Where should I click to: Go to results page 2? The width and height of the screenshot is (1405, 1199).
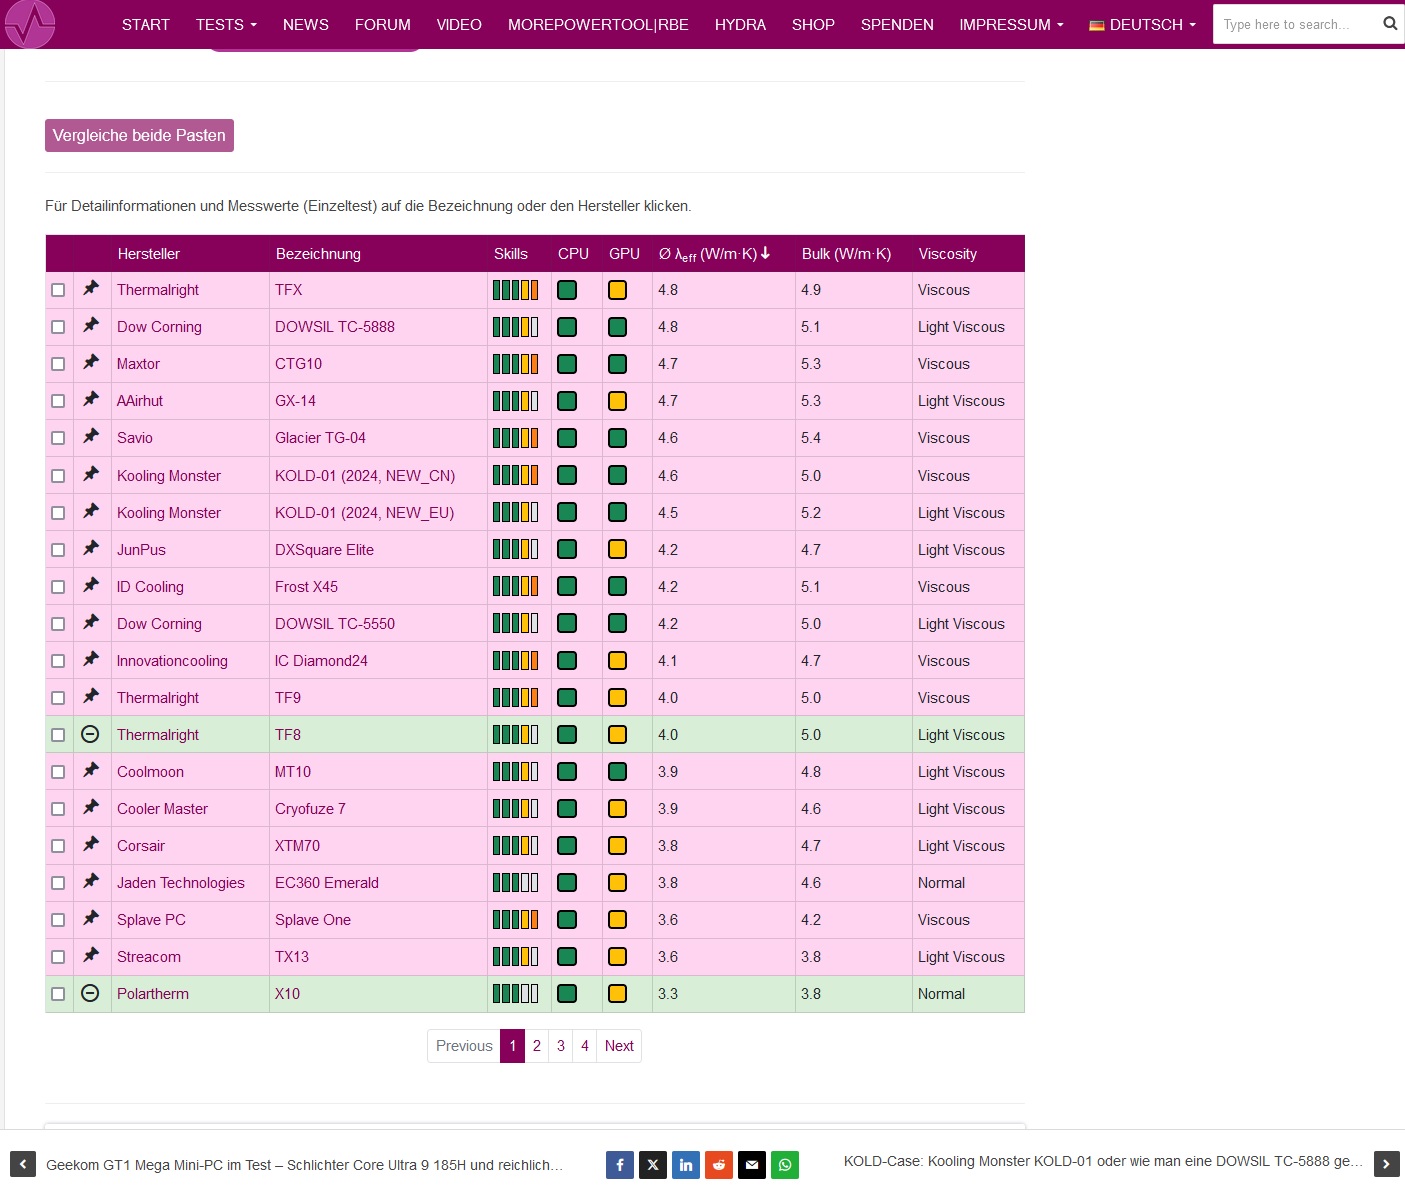click(537, 1046)
